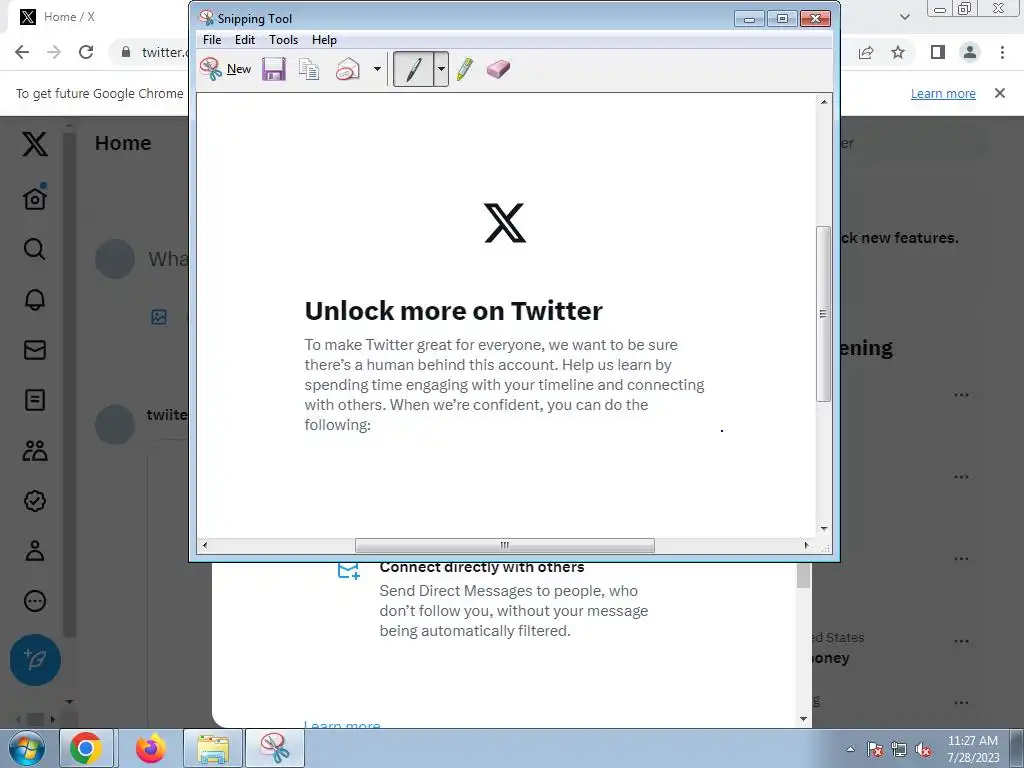
Task: Show hidden tray icons arrow
Action: (850, 749)
